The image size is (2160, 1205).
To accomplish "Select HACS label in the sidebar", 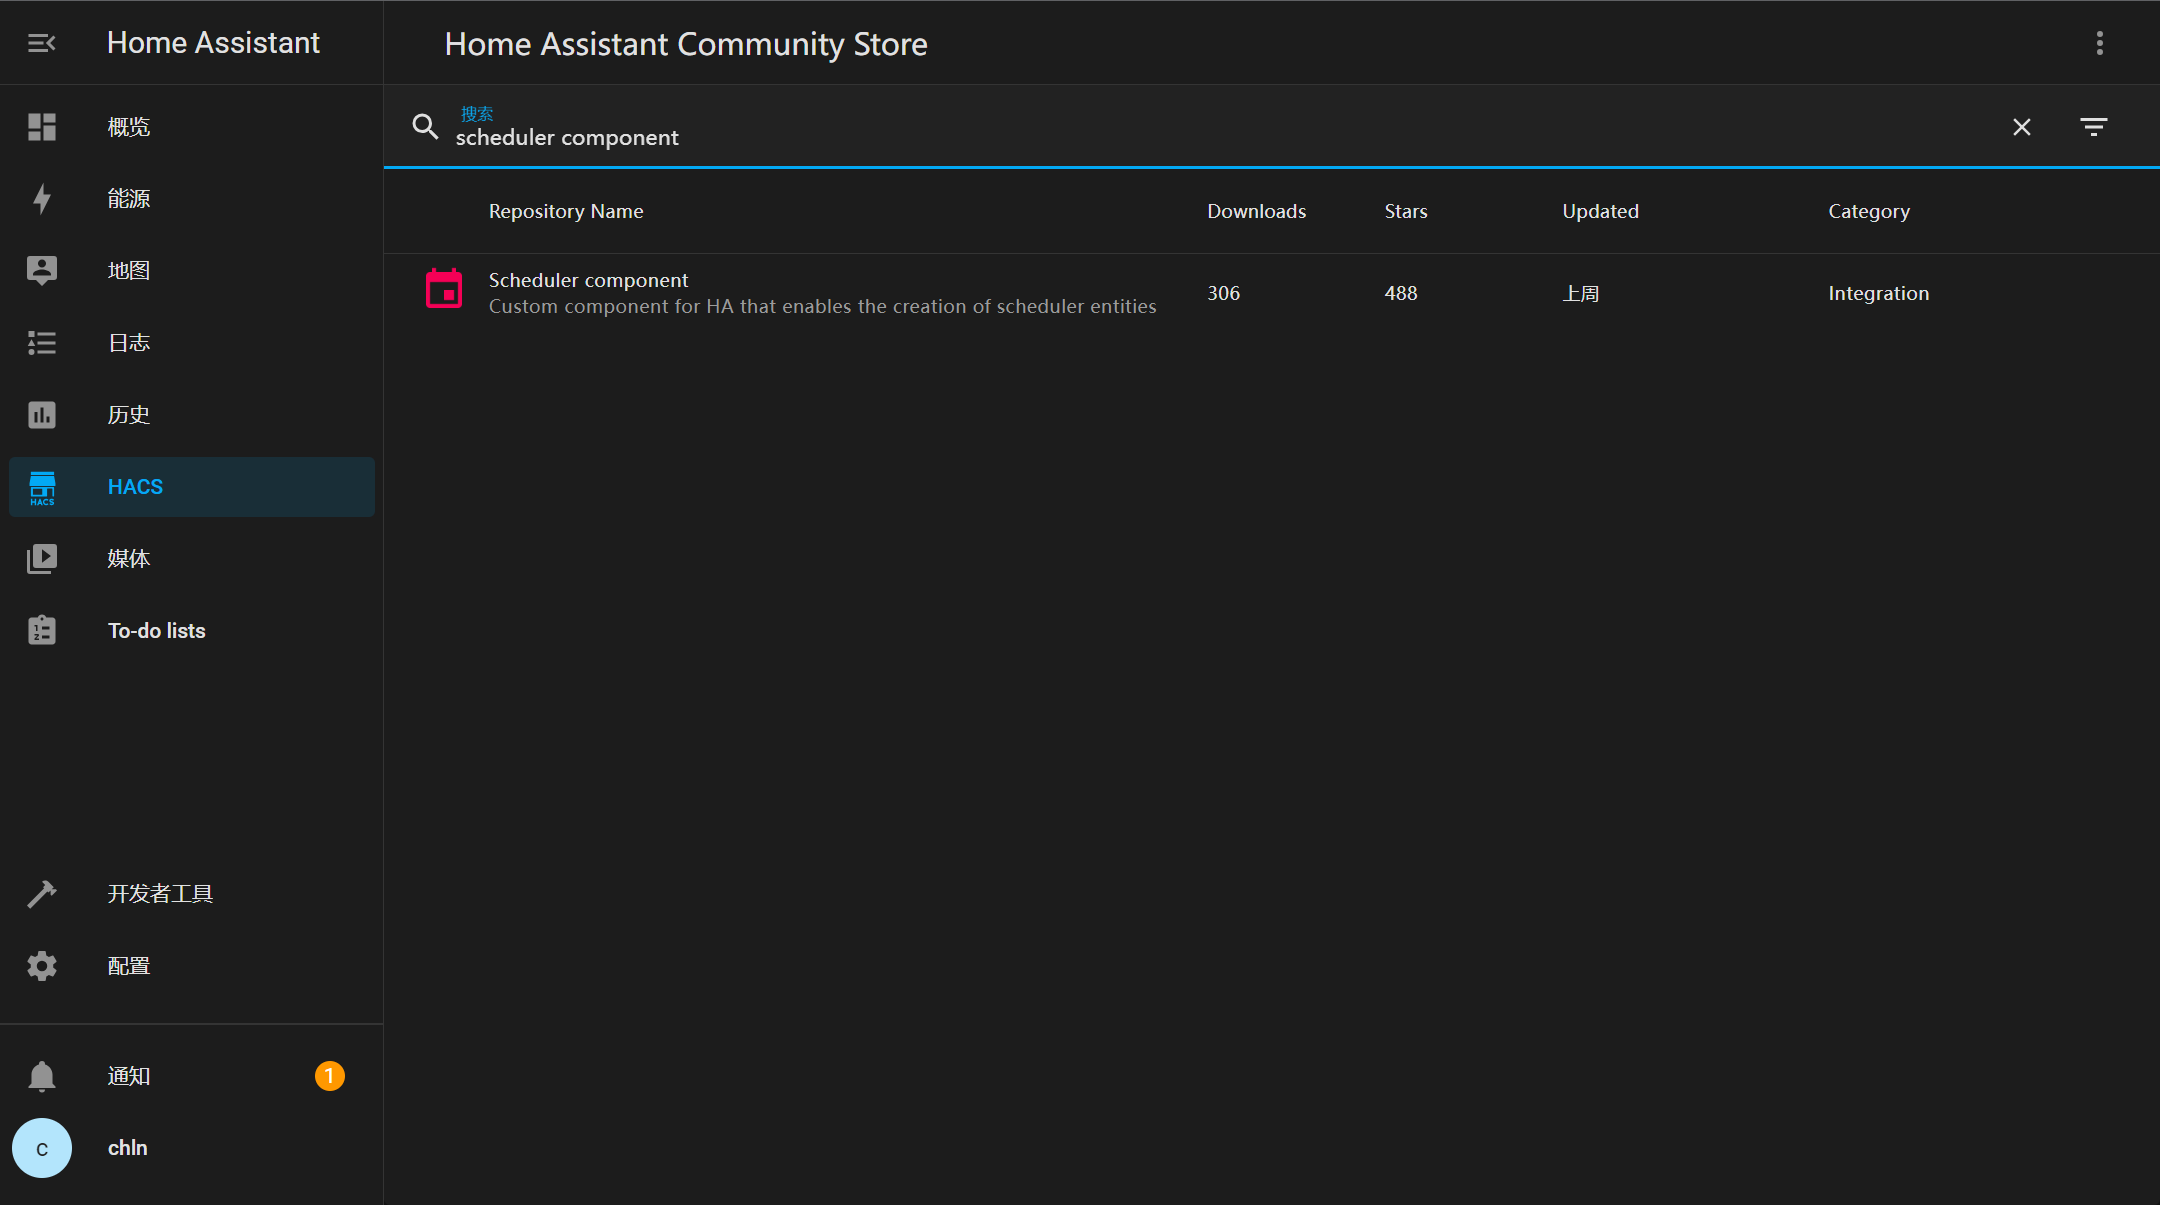I will pyautogui.click(x=135, y=487).
